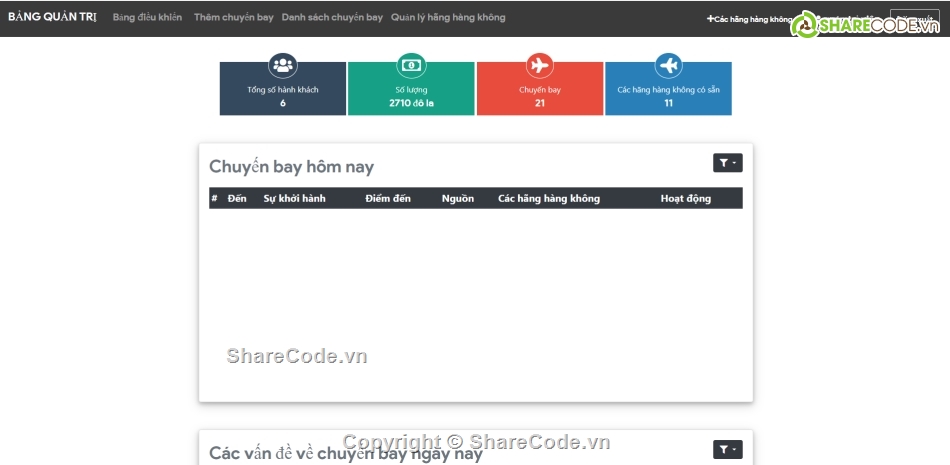Open the Tổng số hành khách card

[x=283, y=89]
